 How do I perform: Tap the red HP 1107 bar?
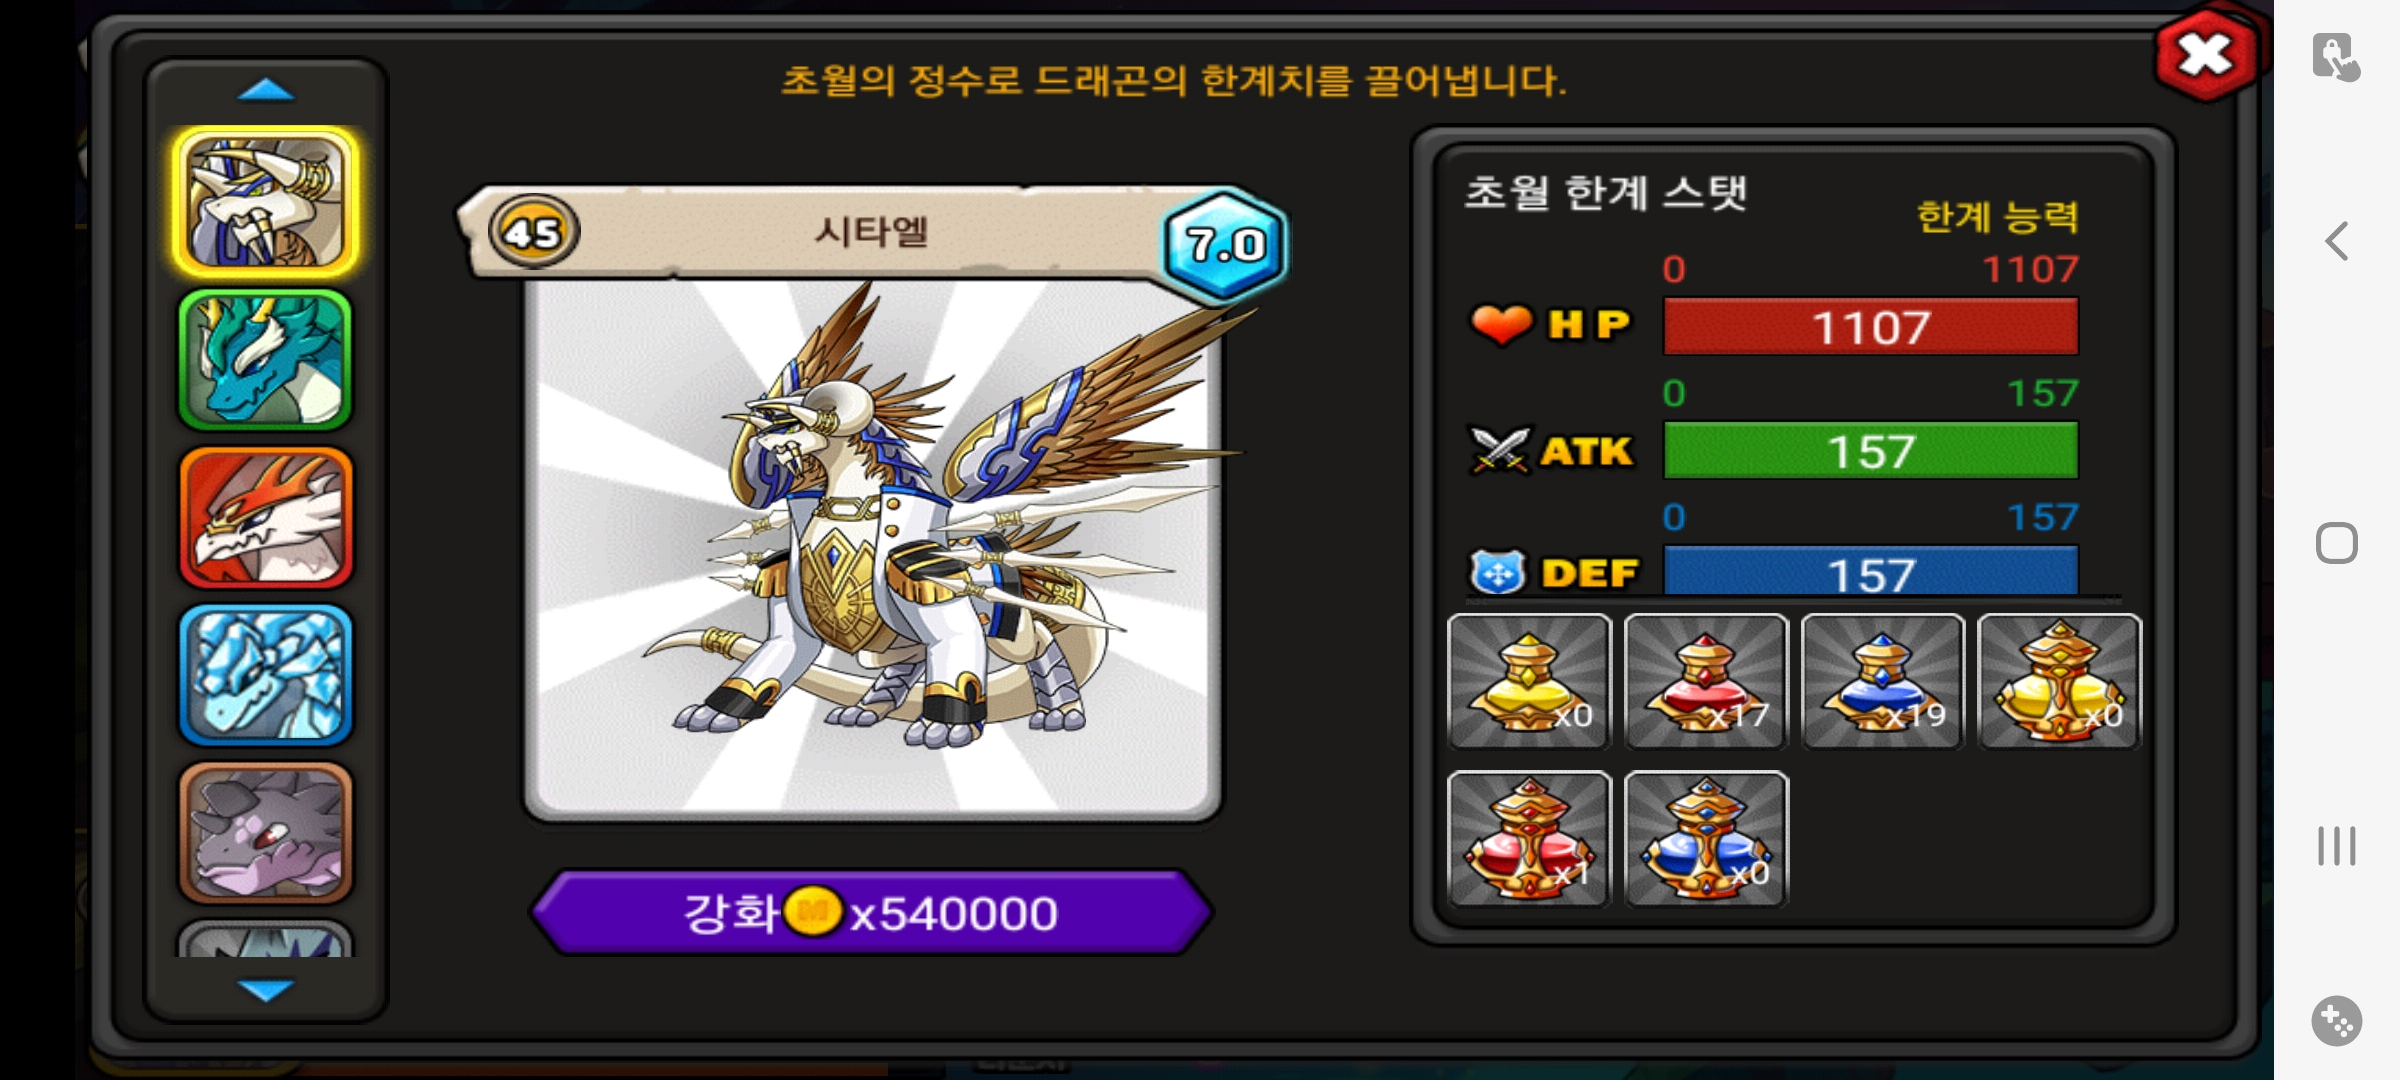point(1870,327)
